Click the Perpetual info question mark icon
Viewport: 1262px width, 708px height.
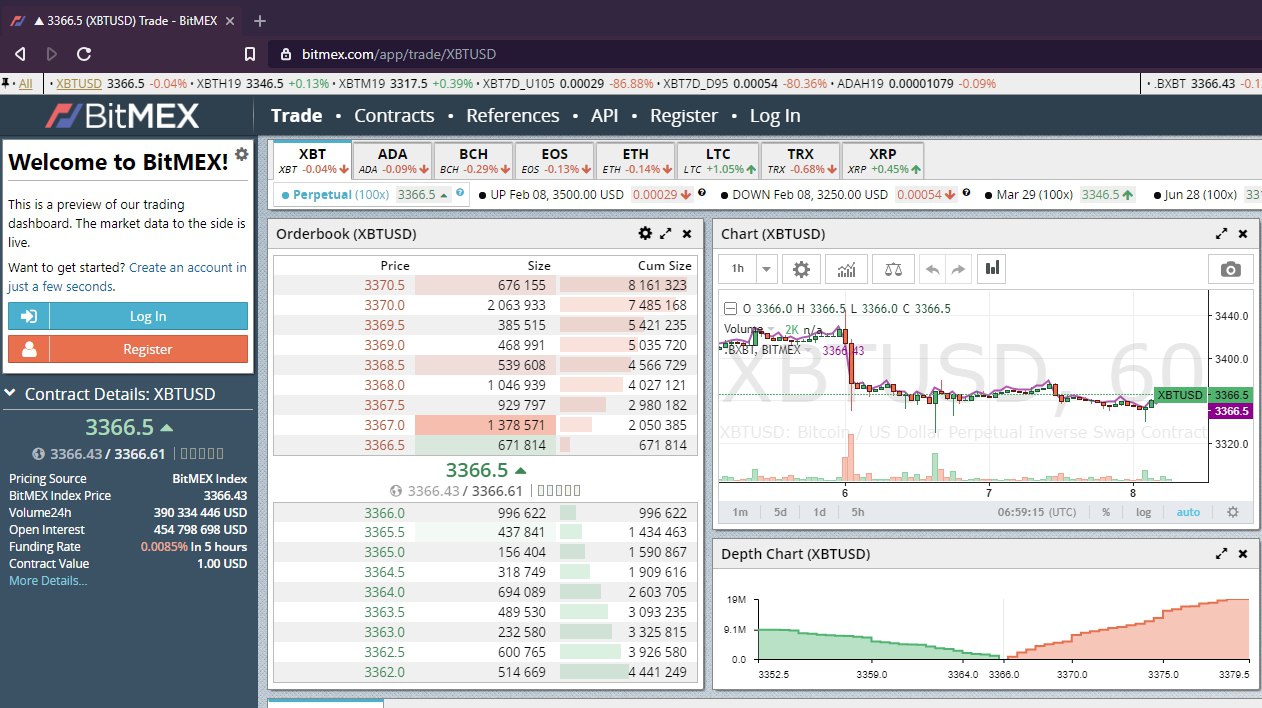click(x=460, y=193)
